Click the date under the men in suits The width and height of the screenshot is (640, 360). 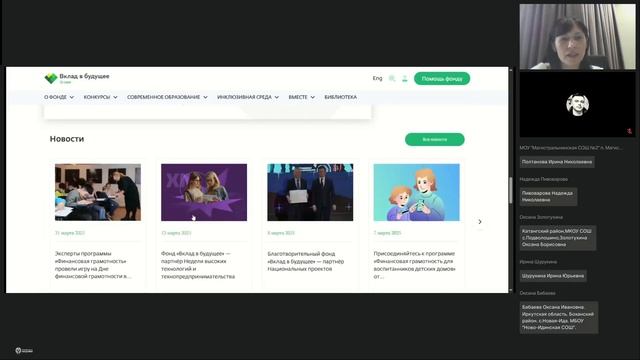point(281,233)
